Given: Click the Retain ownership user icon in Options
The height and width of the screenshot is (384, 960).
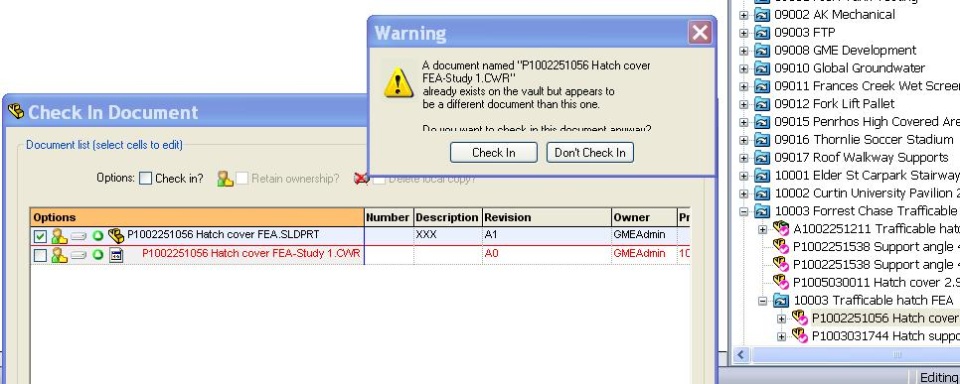Looking at the screenshot, I should (225, 179).
